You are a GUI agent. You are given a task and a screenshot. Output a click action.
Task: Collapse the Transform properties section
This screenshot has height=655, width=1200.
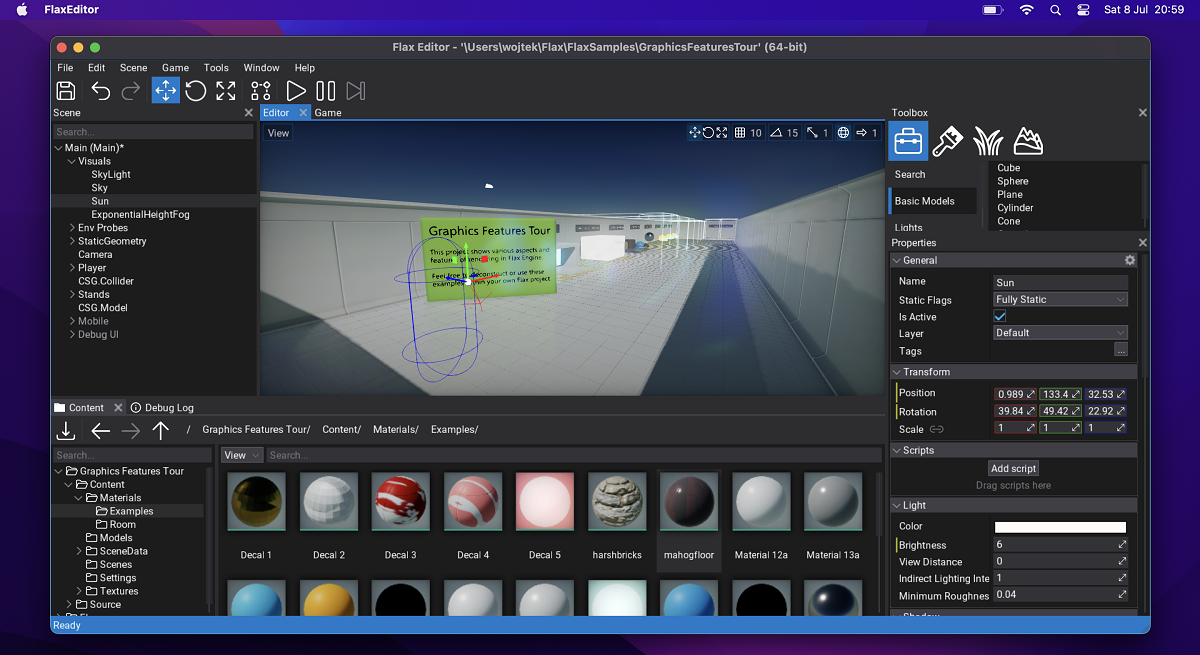coord(926,372)
